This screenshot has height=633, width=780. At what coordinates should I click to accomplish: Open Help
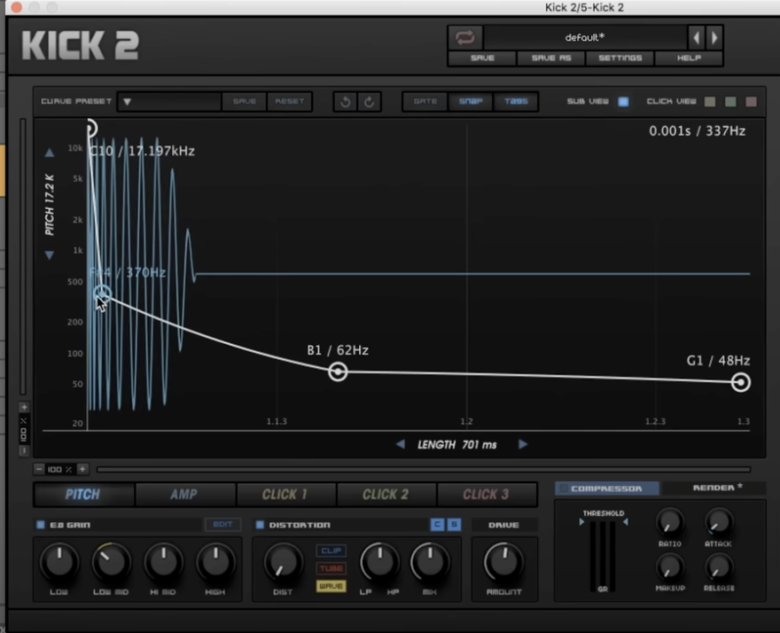pyautogui.click(x=689, y=58)
